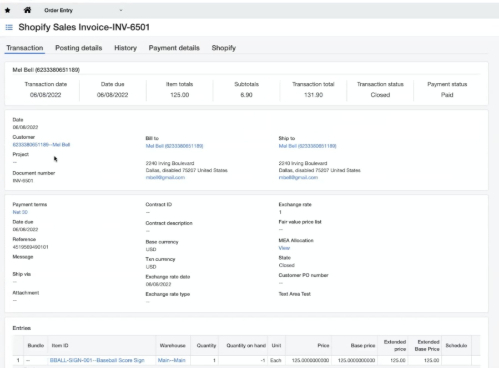Click the Item totals value 125.00
499x368 pixels.
tap(180, 95)
